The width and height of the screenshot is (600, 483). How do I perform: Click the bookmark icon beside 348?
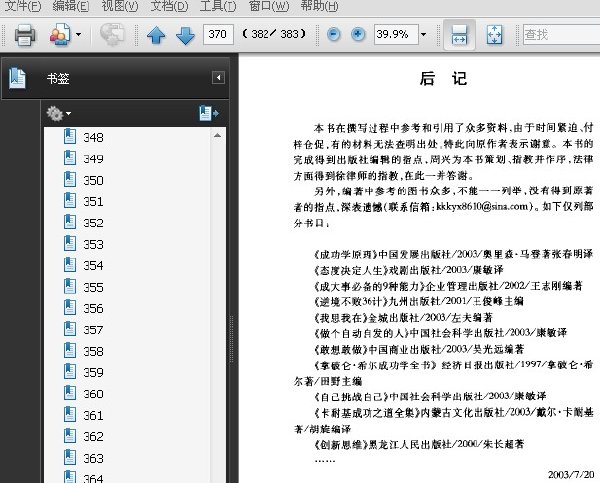[70, 136]
